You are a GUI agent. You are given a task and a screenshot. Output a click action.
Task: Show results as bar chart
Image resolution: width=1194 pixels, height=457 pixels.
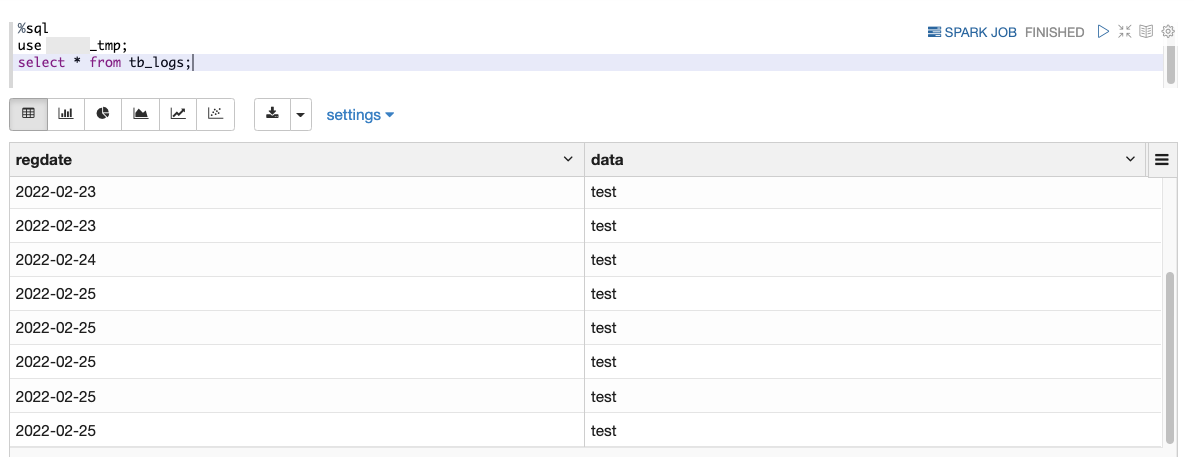(x=66, y=114)
